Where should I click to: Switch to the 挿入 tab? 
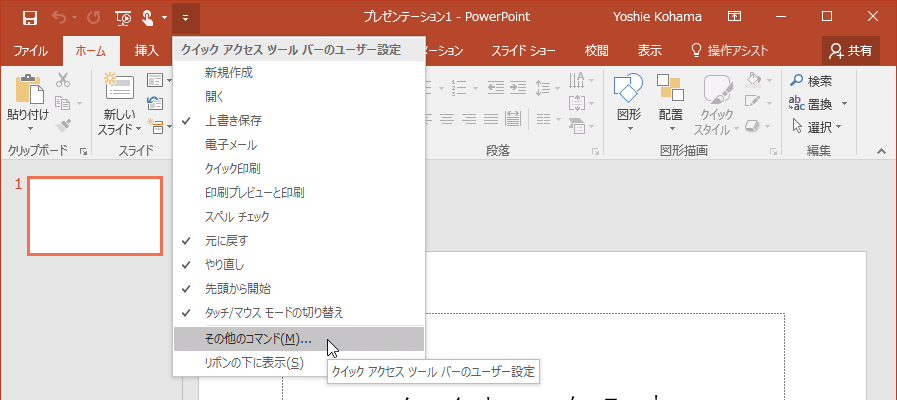click(x=146, y=51)
